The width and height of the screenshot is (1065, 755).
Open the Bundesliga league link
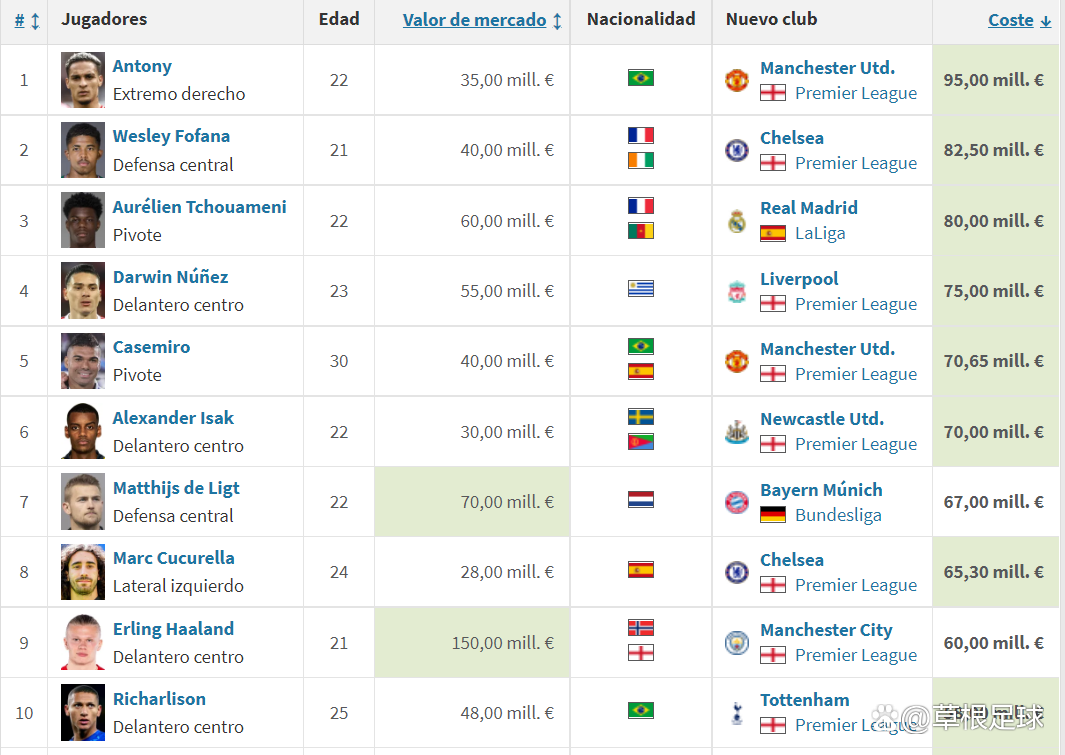click(838, 515)
